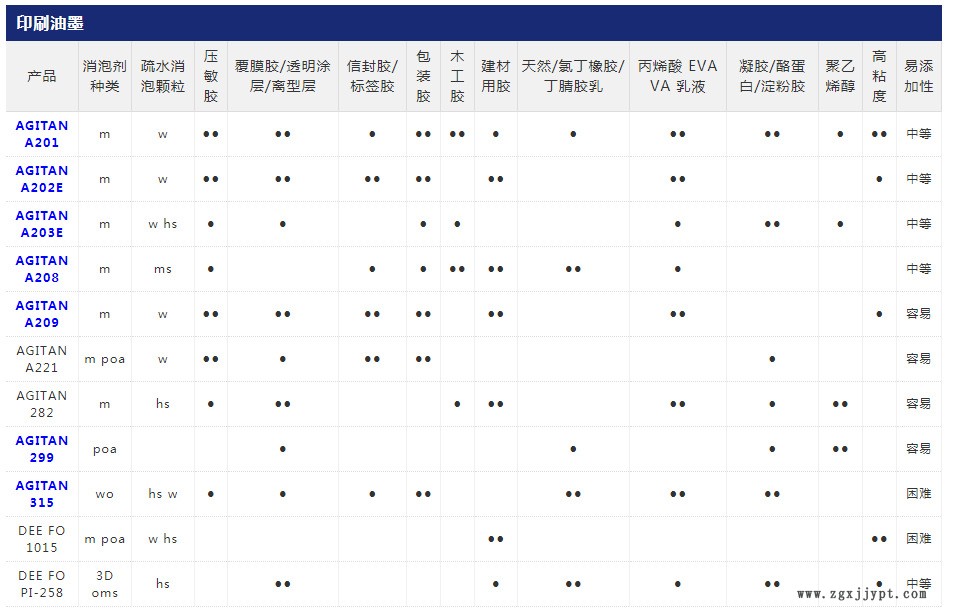Viewport: 954px width, 616px height.
Task: Click the 覆膜胶/透明涂层/离型层 column header
Action: (x=282, y=76)
